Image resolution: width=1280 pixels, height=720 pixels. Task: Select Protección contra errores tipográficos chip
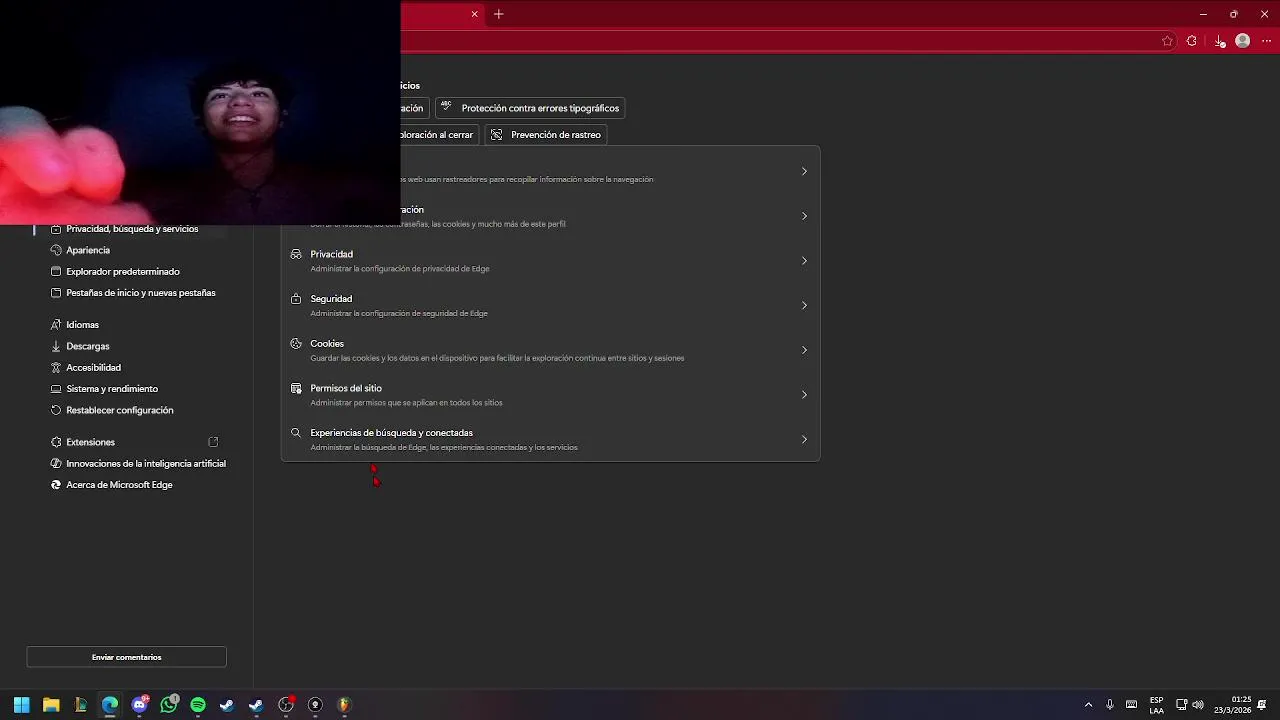530,108
